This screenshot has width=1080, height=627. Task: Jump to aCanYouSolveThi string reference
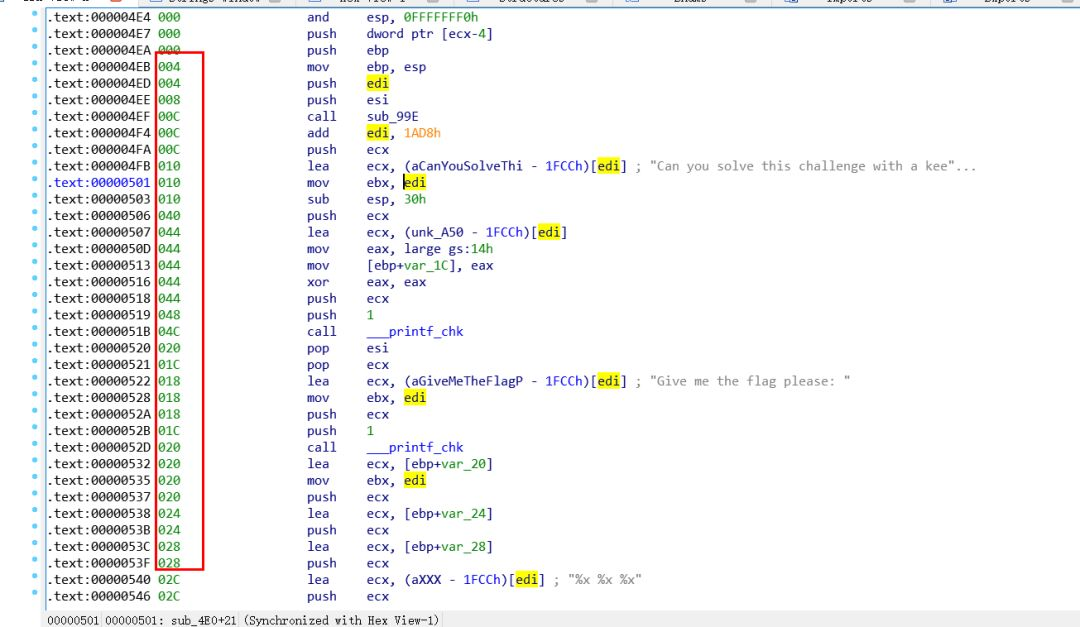[x=466, y=166]
